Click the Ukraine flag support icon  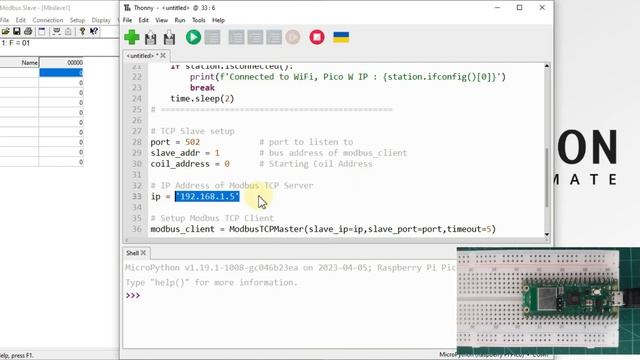[341, 37]
